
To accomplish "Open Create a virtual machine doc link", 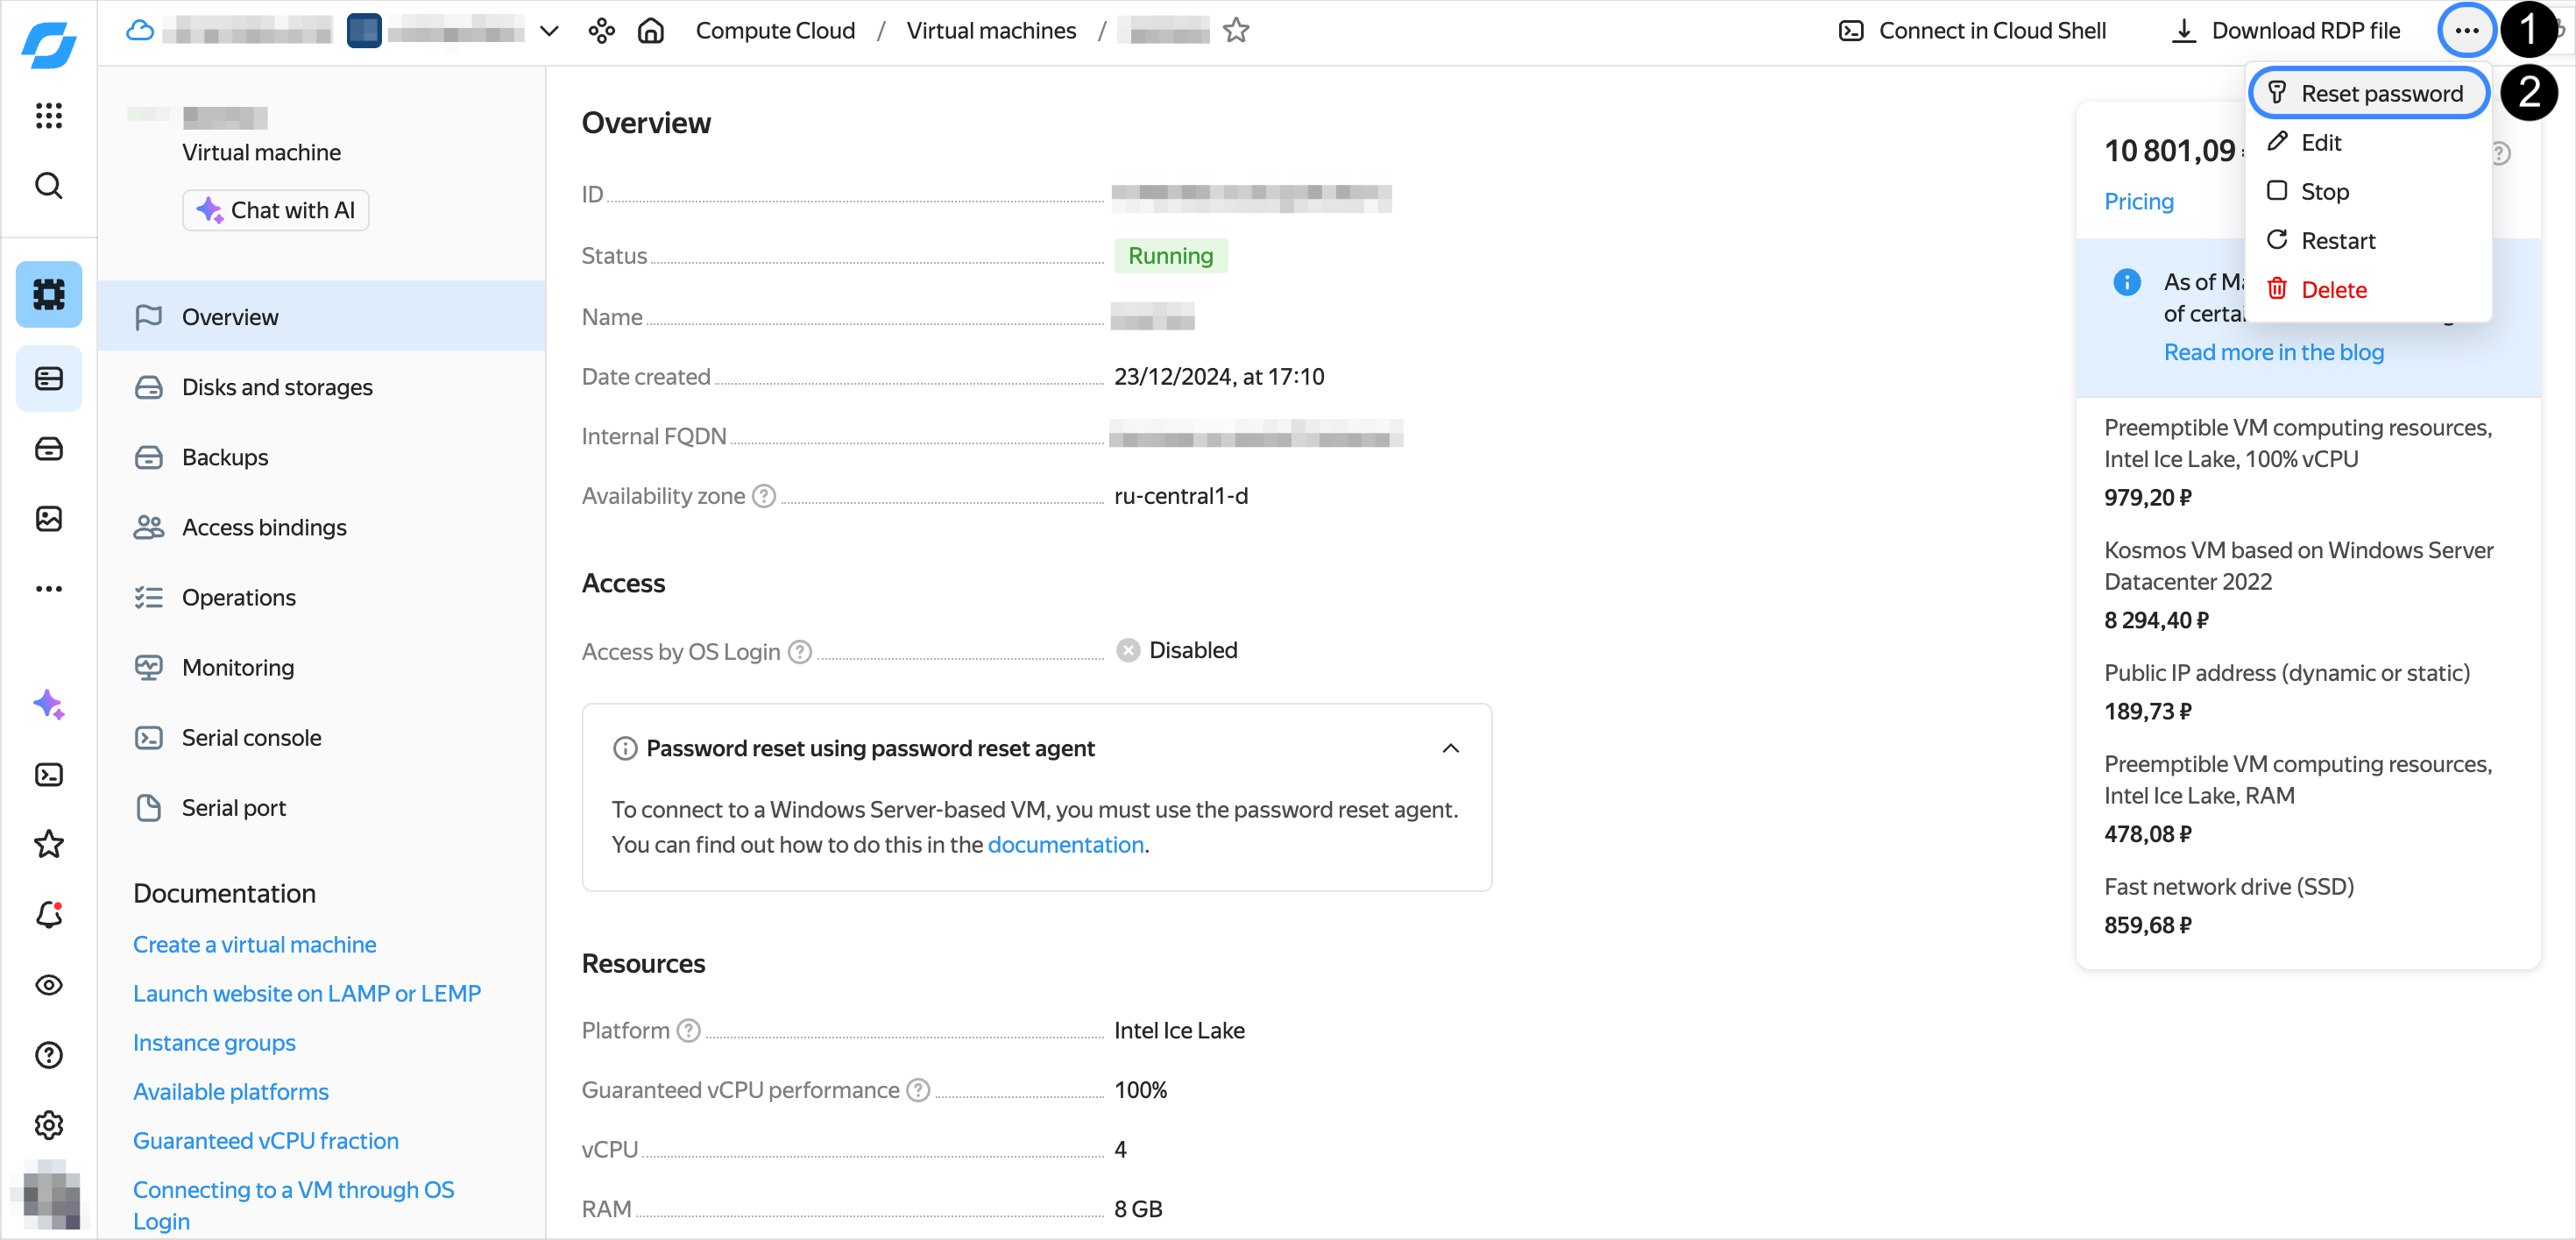I will pos(254,944).
